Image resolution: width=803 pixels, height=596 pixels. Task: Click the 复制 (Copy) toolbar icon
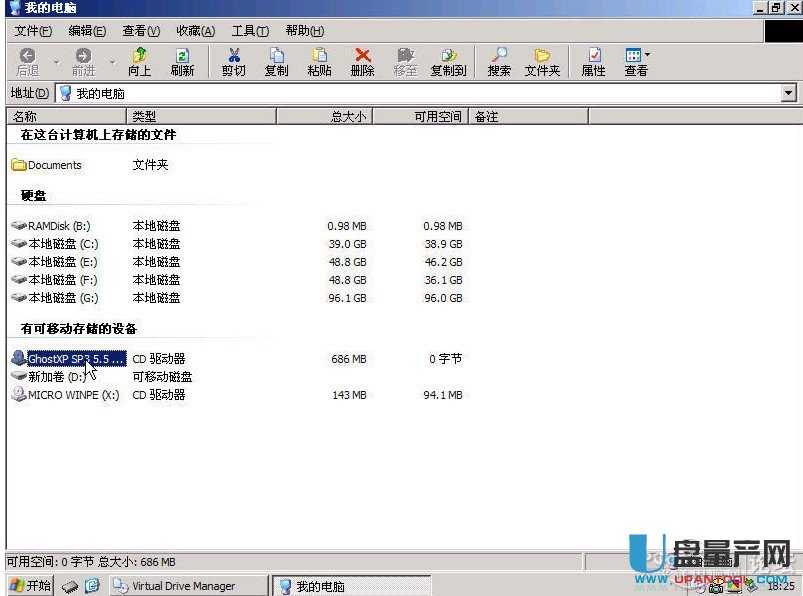[x=276, y=61]
